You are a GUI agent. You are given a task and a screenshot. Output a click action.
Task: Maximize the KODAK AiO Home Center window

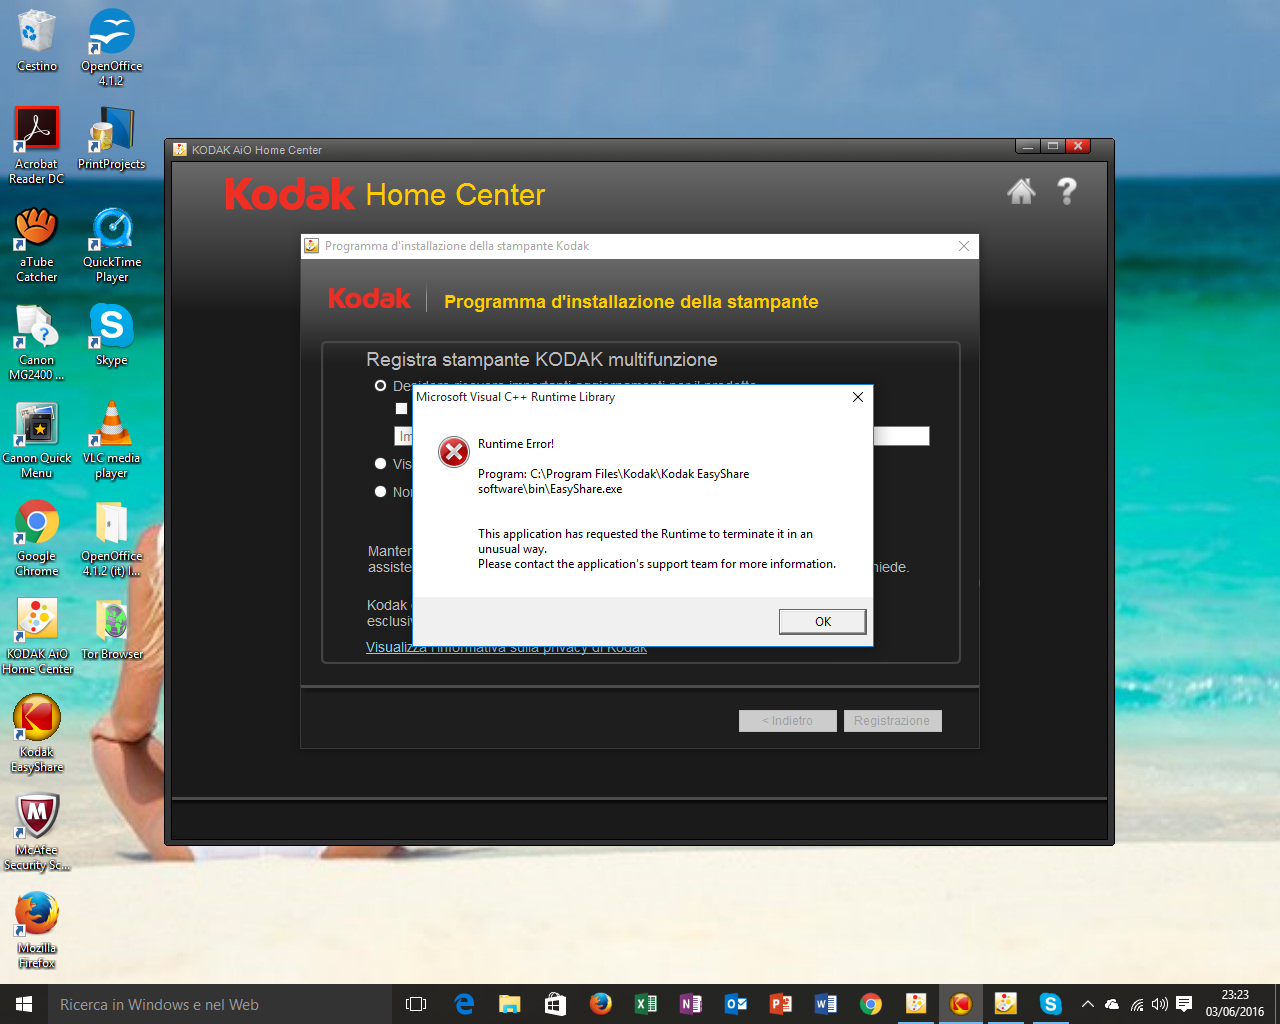coord(1052,146)
